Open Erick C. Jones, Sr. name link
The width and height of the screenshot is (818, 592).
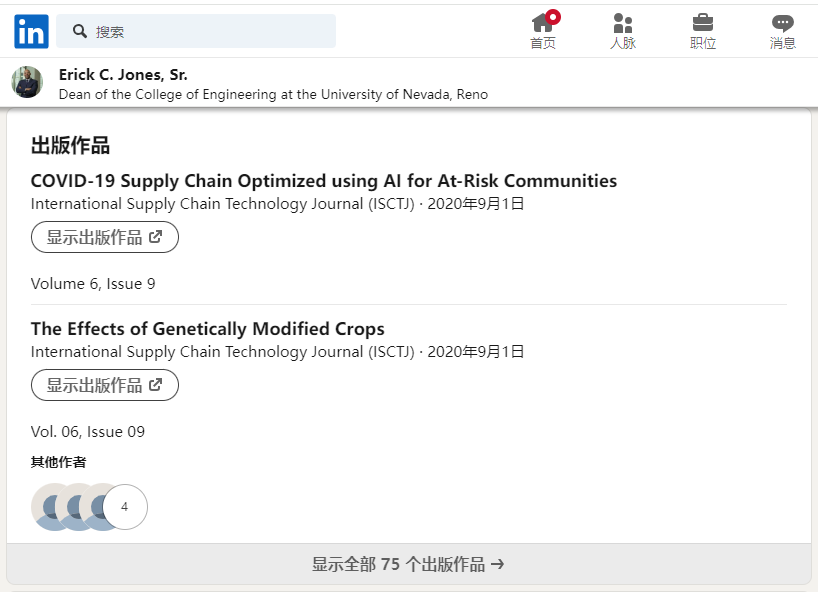(123, 75)
